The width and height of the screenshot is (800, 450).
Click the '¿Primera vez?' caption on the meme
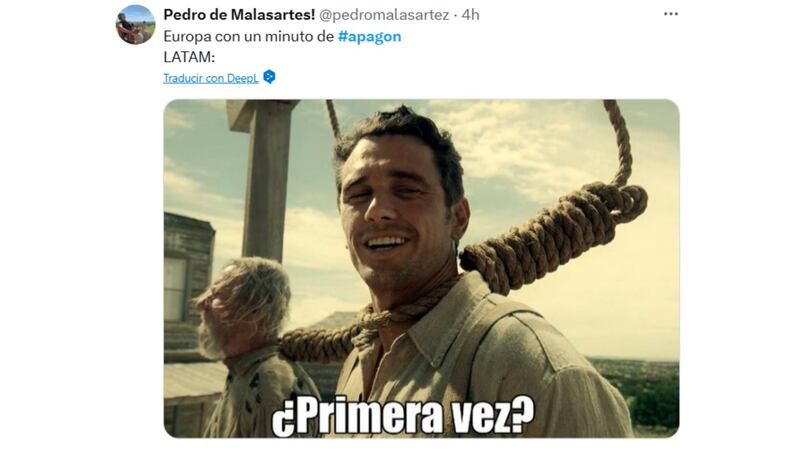click(x=403, y=416)
